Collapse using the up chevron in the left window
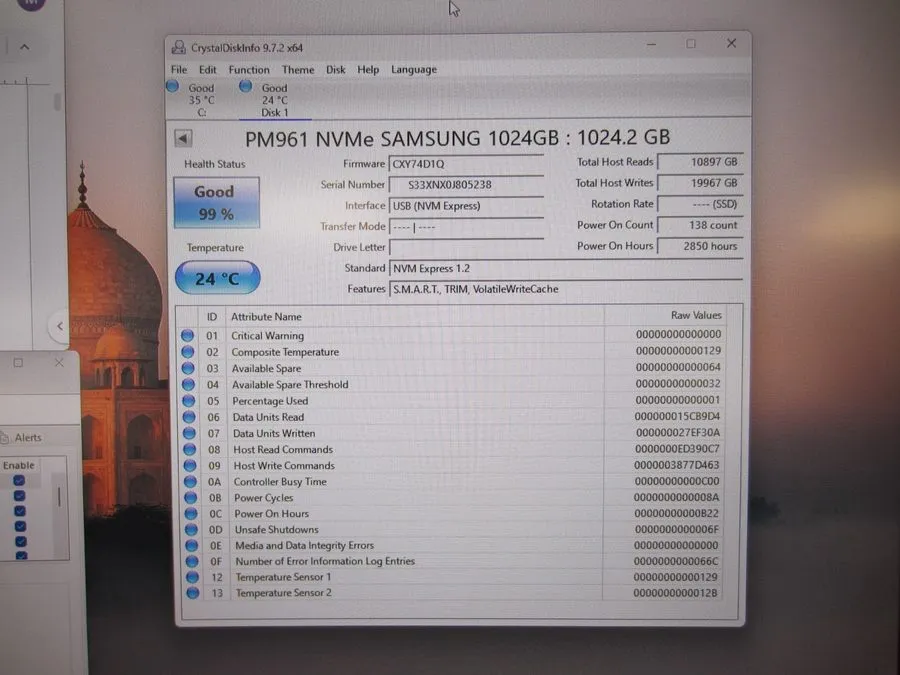900x675 pixels. (25, 47)
